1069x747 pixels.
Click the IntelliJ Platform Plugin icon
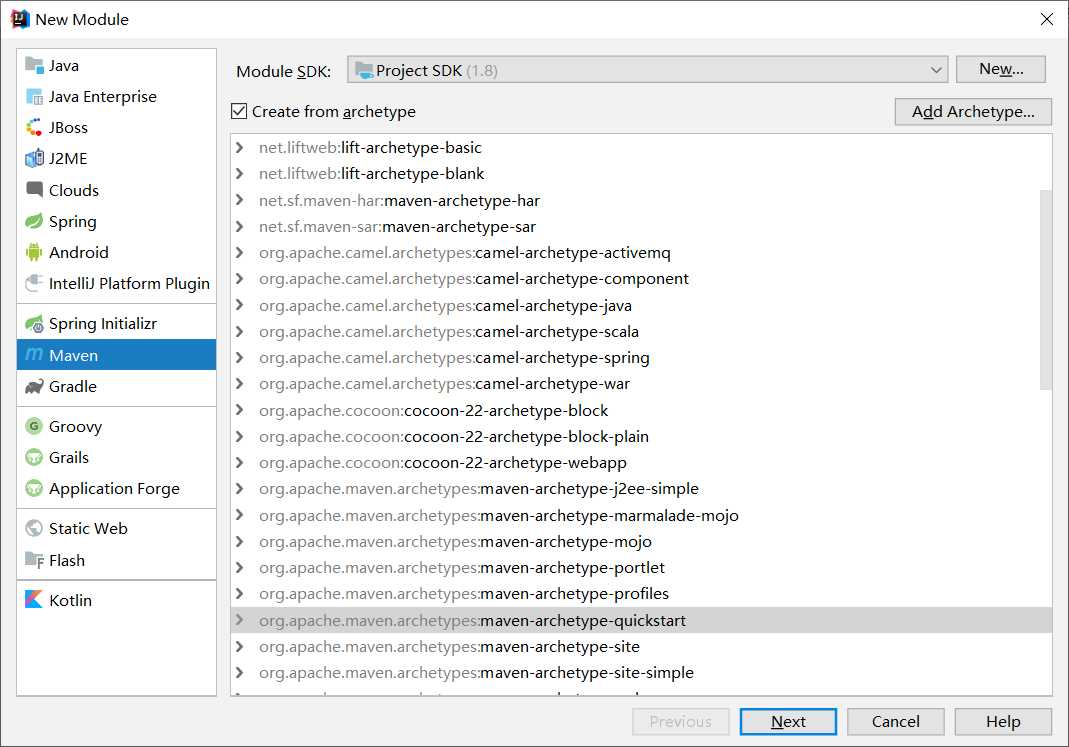pos(33,283)
